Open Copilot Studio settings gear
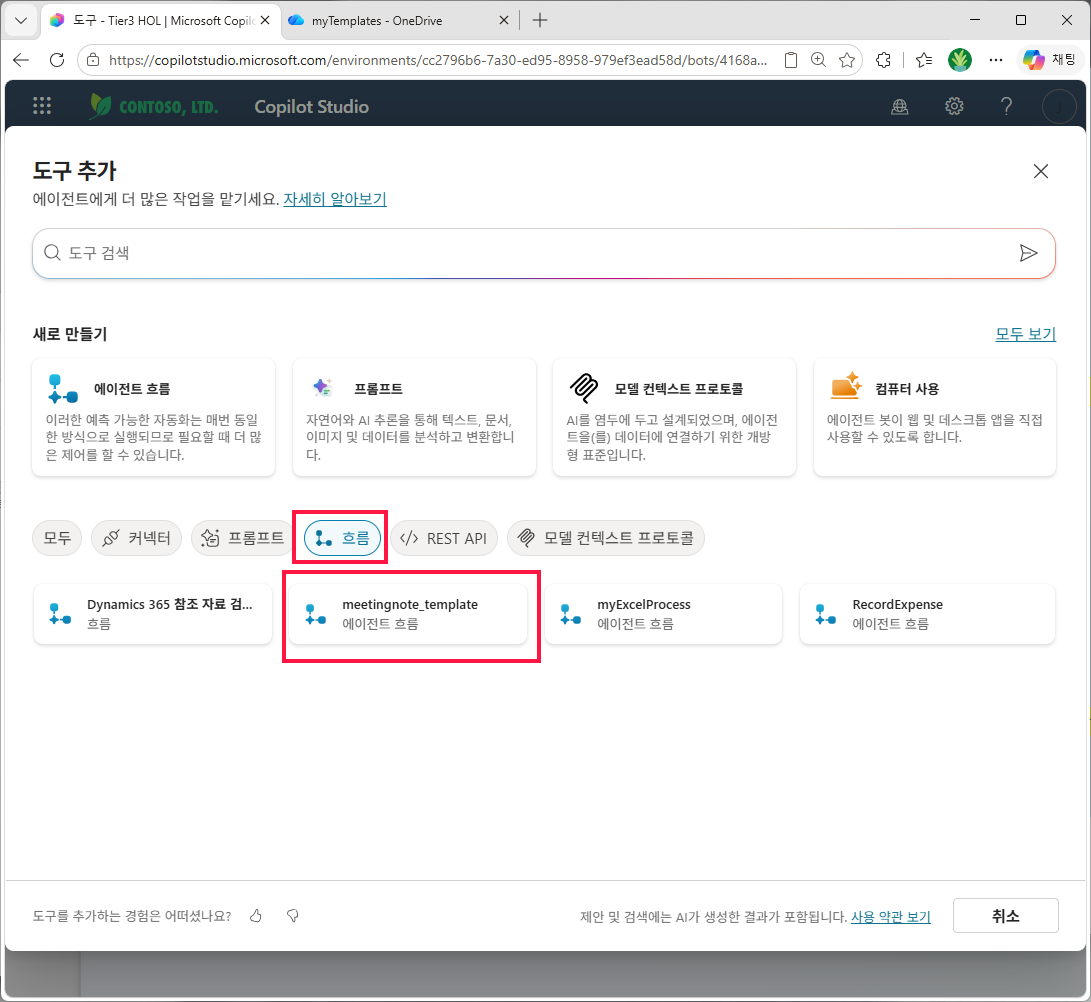 (954, 106)
